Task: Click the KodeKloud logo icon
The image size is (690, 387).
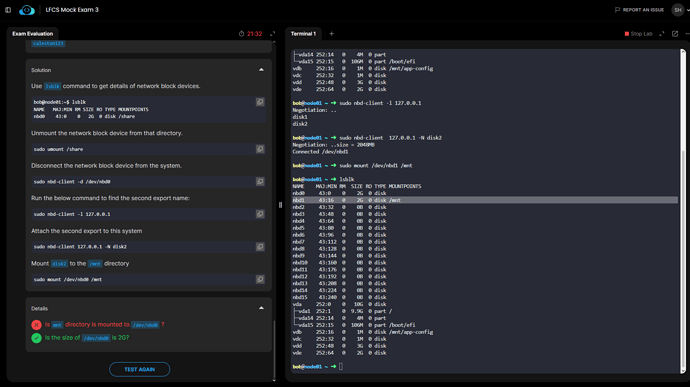Action: coord(27,10)
